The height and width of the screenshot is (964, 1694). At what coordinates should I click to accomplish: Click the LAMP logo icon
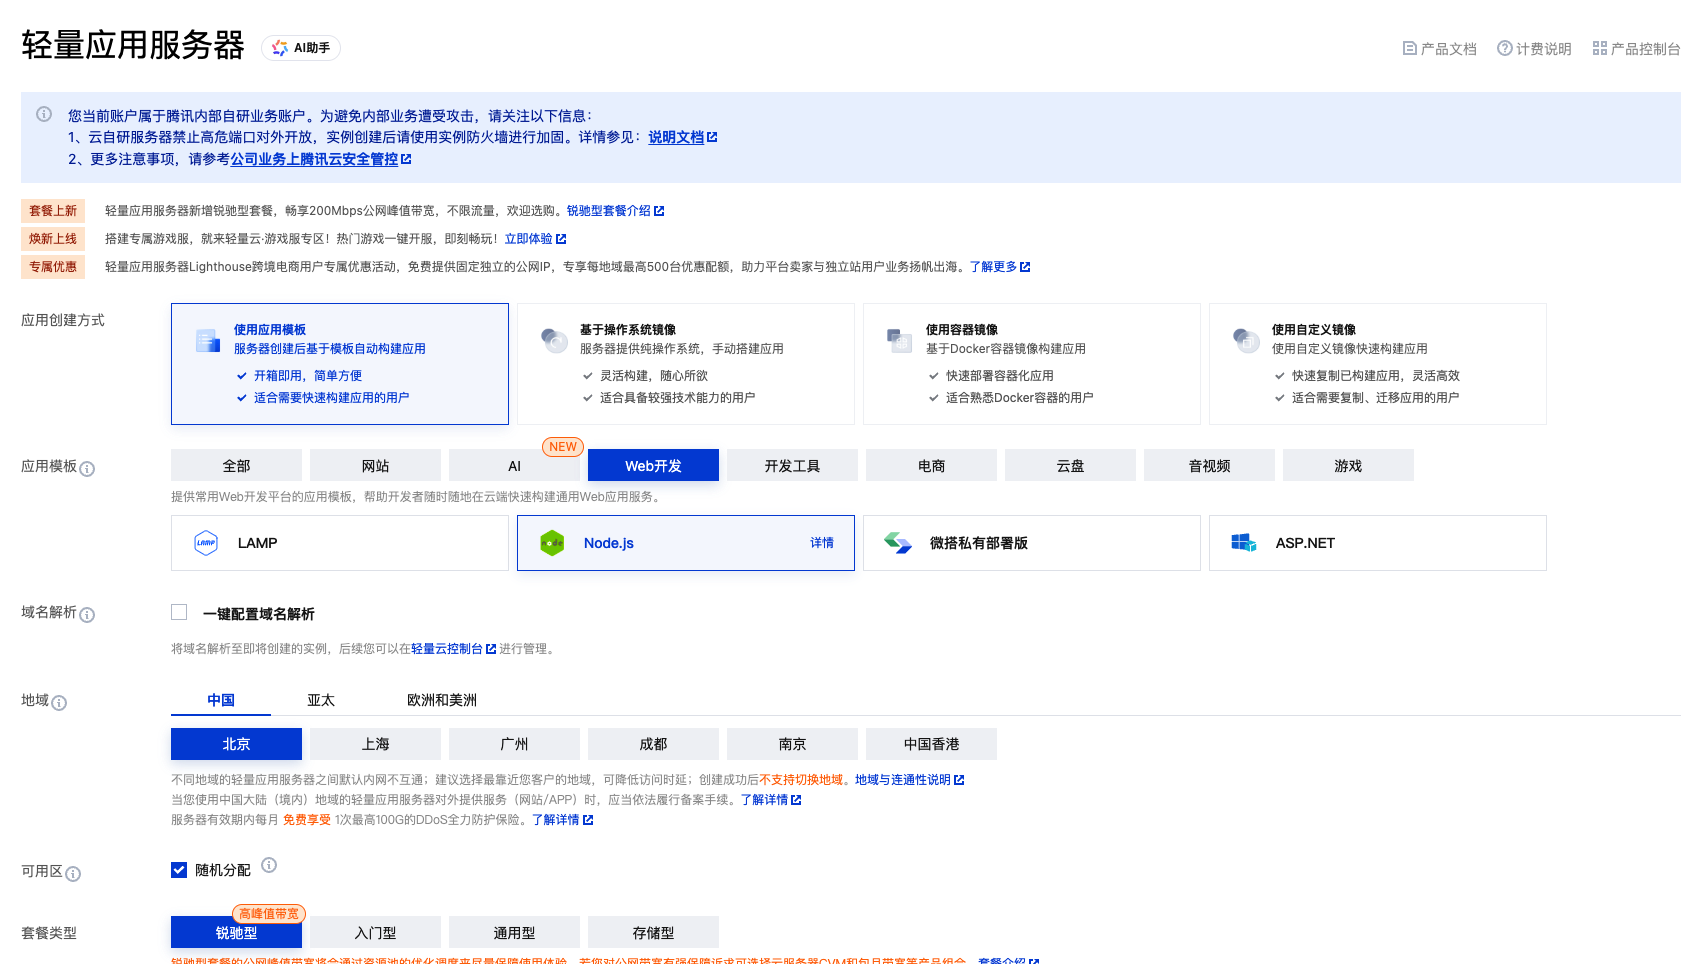pyautogui.click(x=206, y=543)
